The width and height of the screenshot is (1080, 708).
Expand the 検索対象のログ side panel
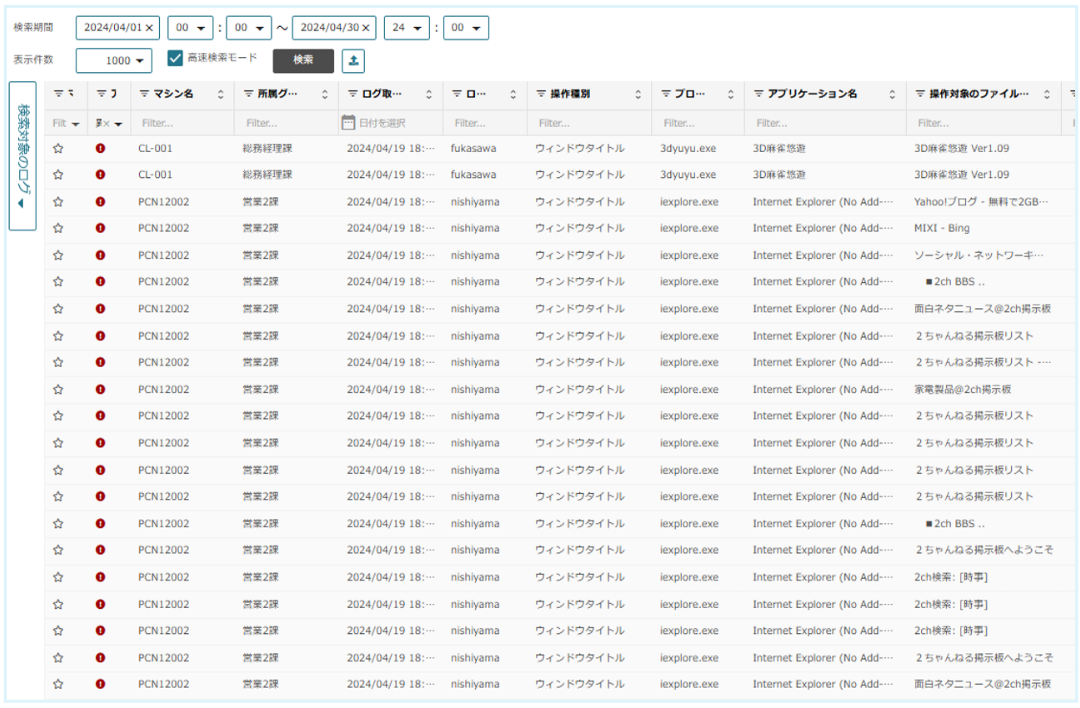(23, 156)
